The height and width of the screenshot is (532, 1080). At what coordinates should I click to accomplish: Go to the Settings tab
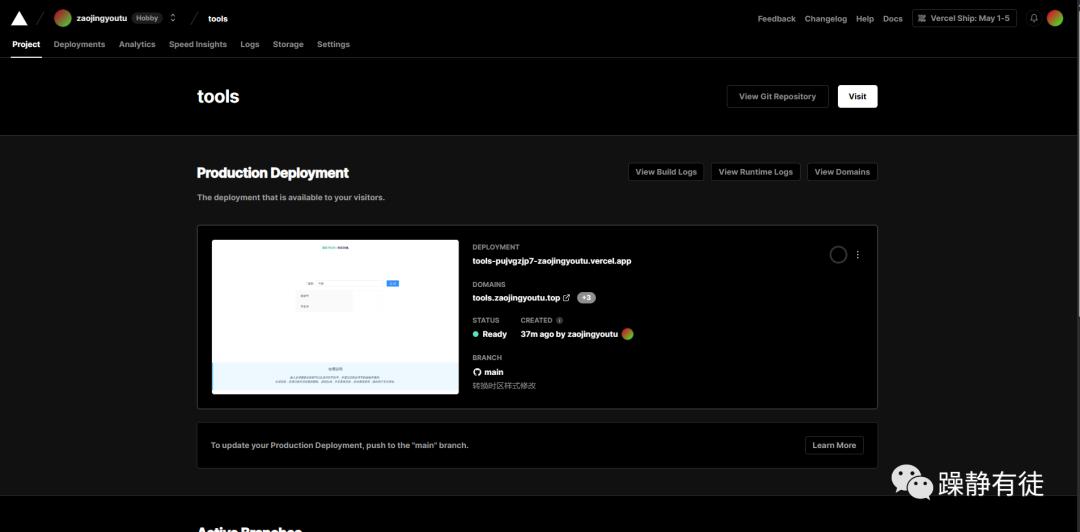point(333,44)
